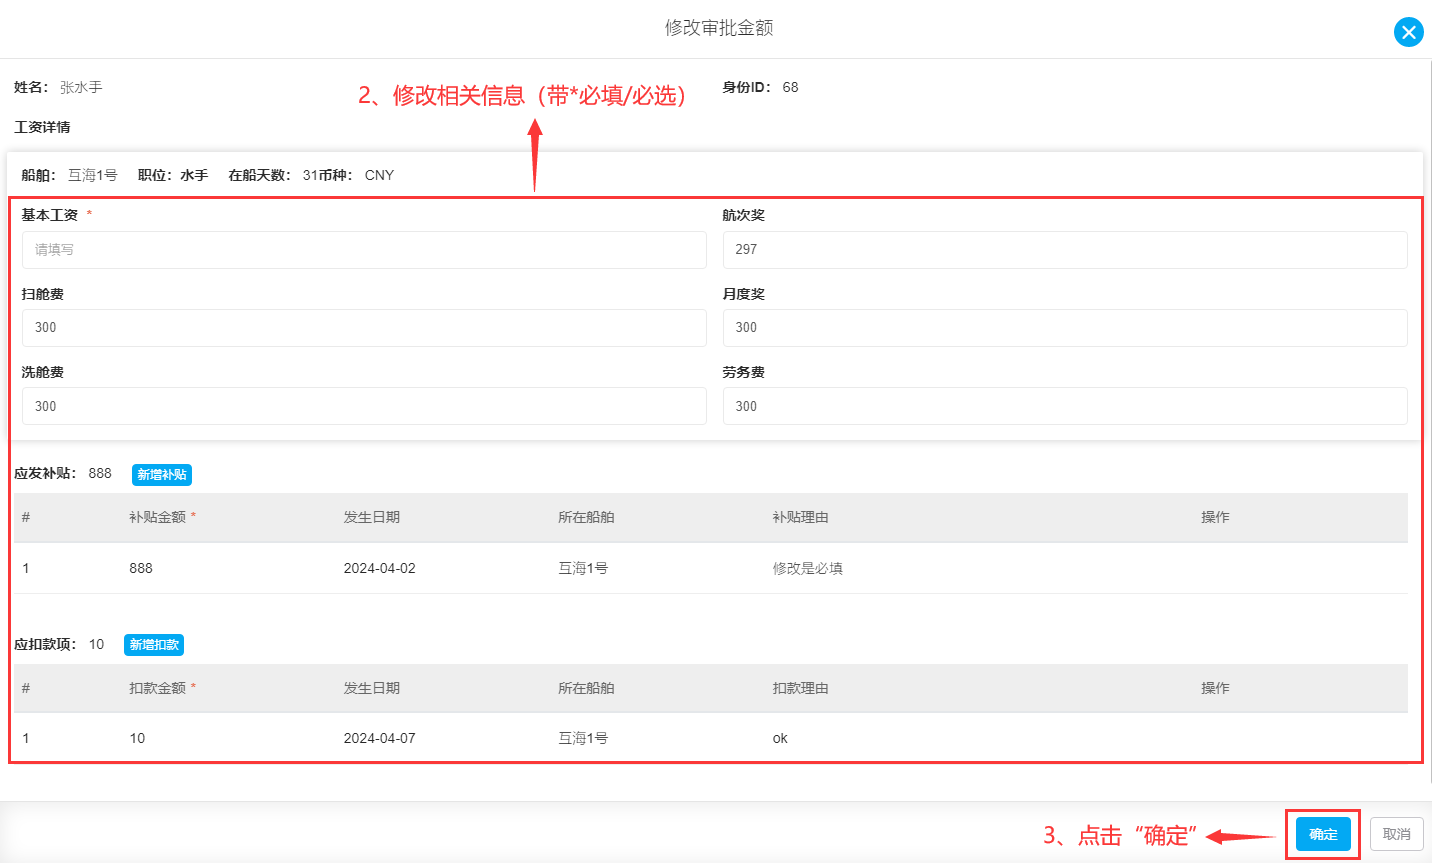Confirm changes with the 确定 button

pos(1323,834)
